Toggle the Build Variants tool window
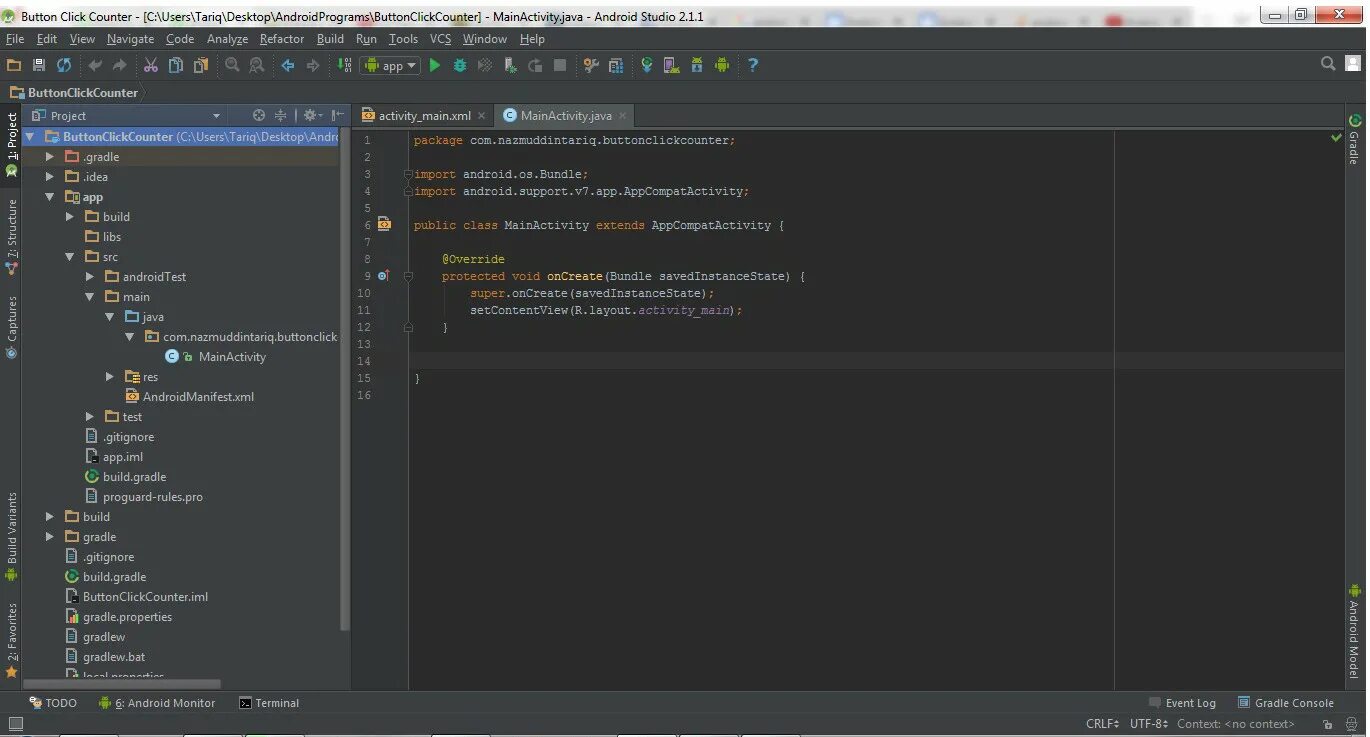Screen dimensions: 1370x737 [x=12, y=536]
